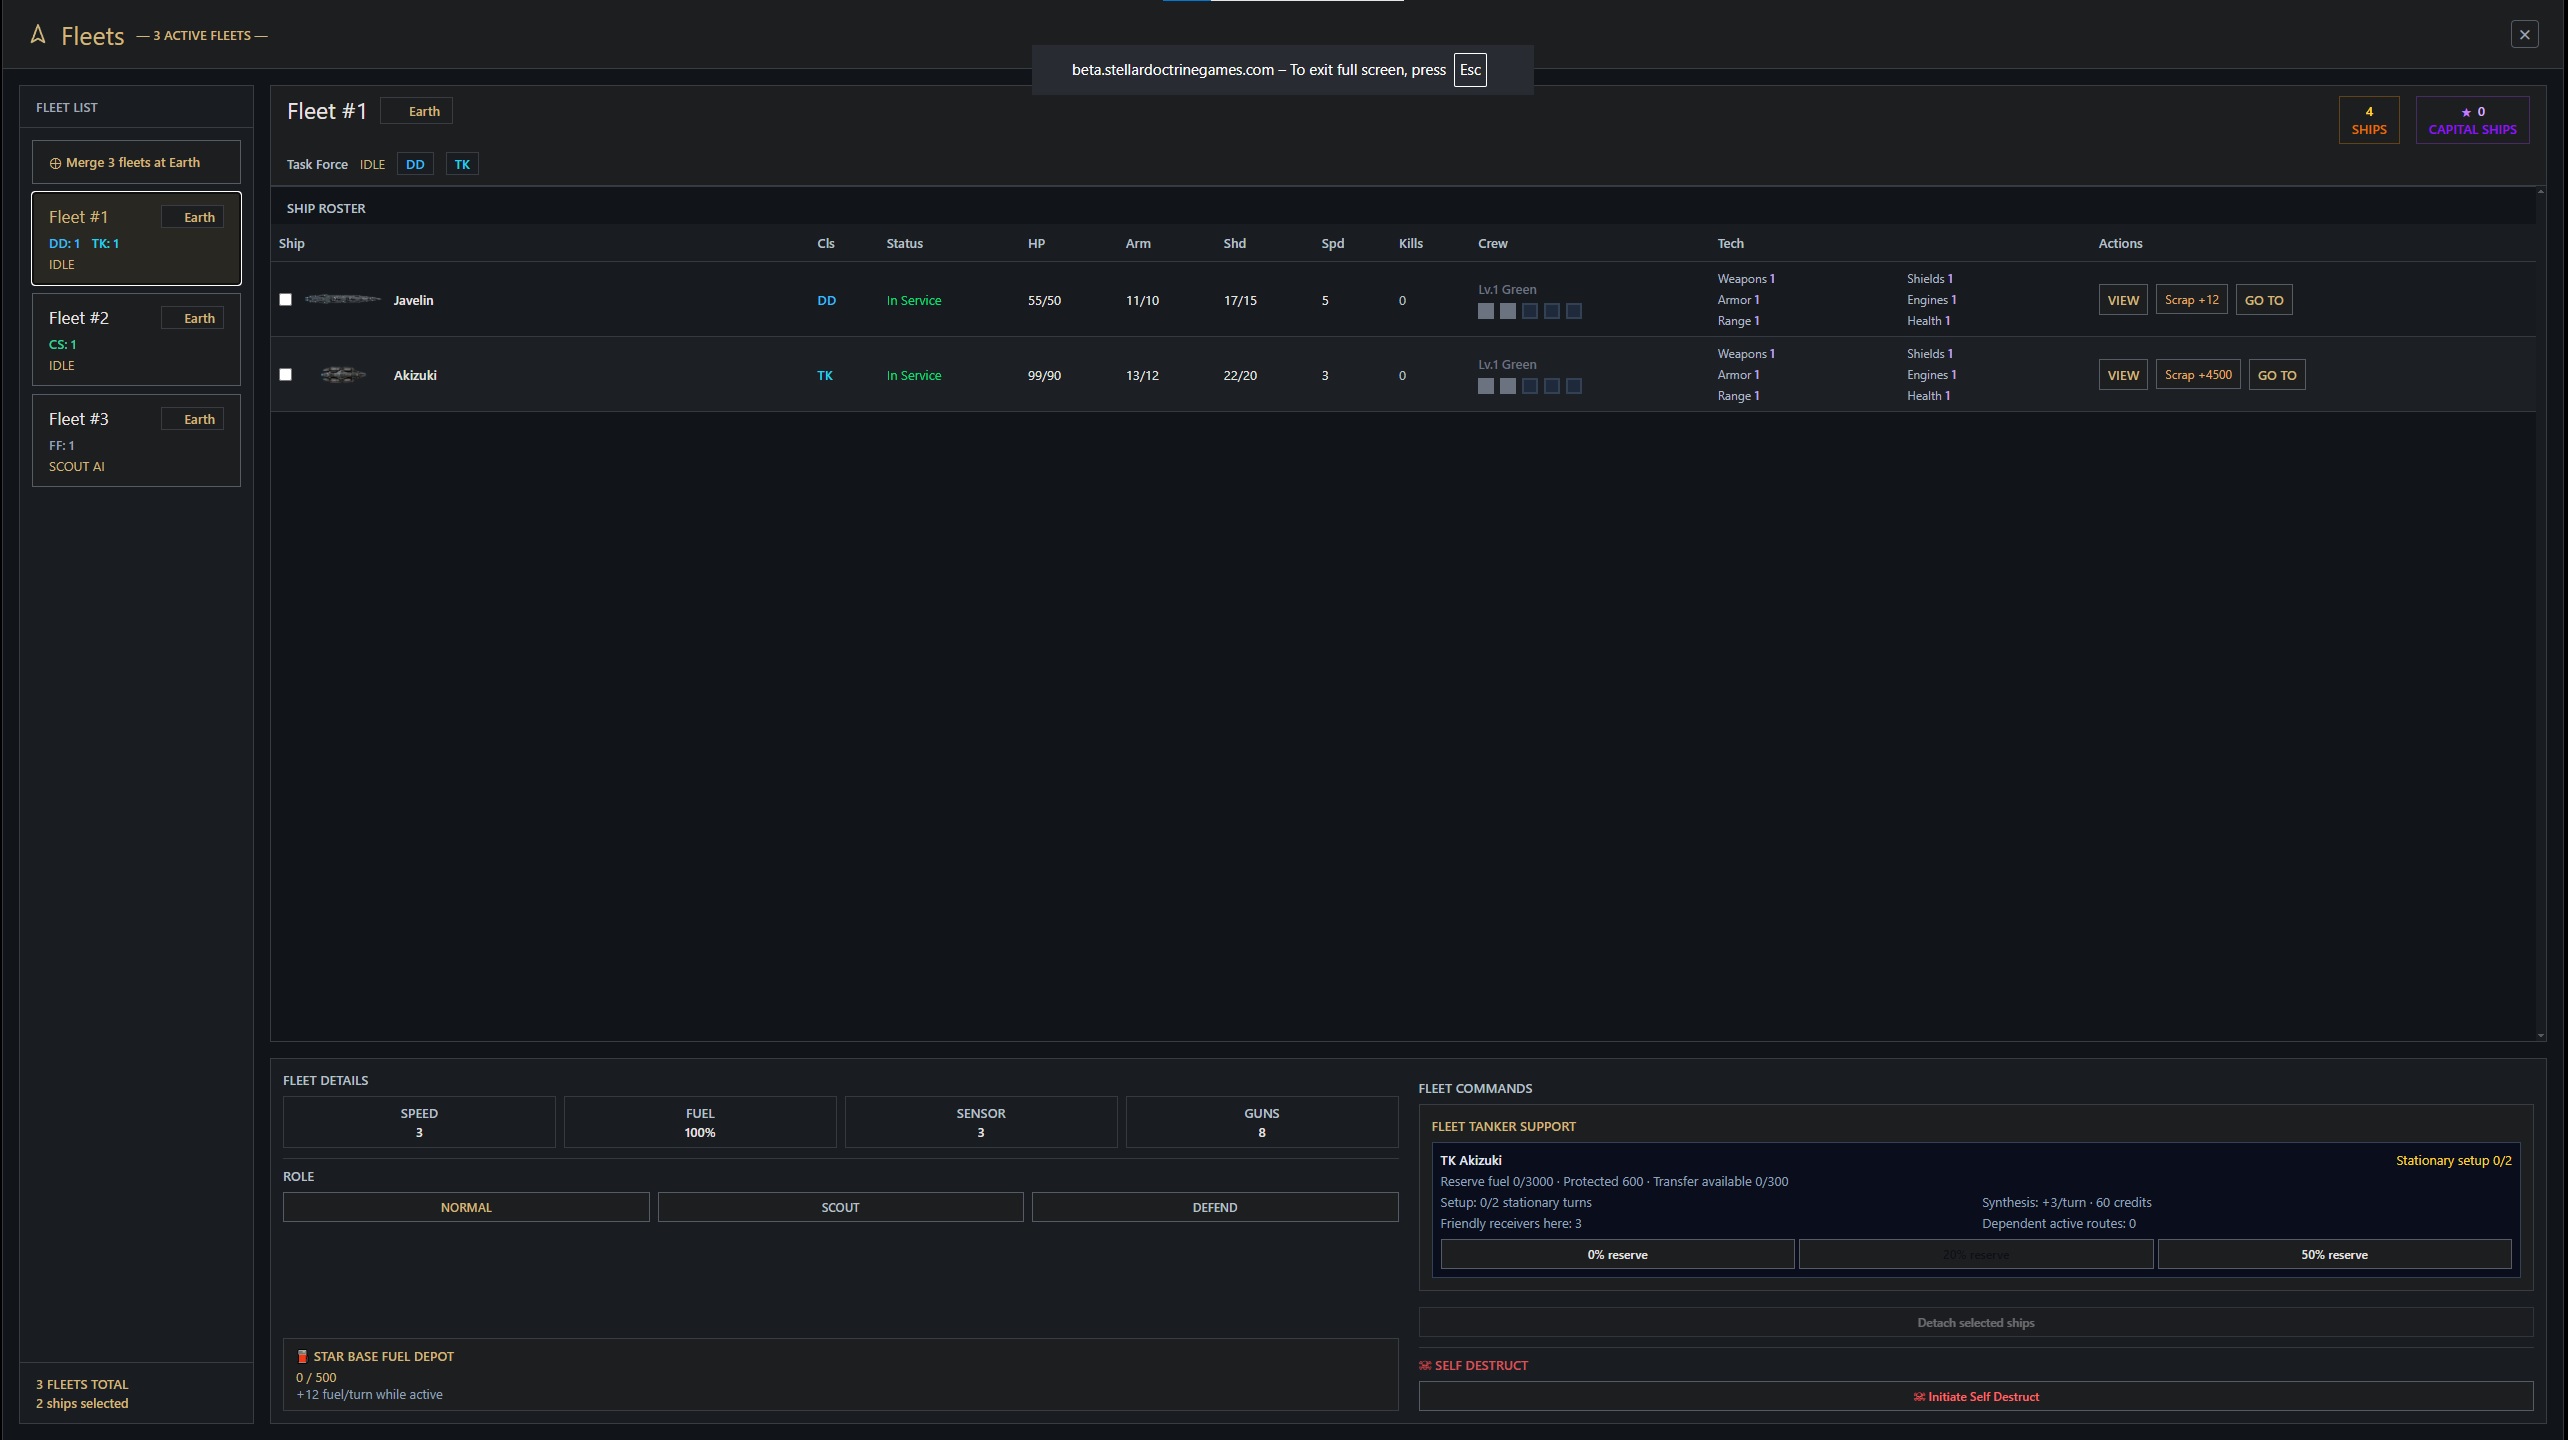
Task: Click Earth location badge beside Fleet #1 title
Action: 417,111
